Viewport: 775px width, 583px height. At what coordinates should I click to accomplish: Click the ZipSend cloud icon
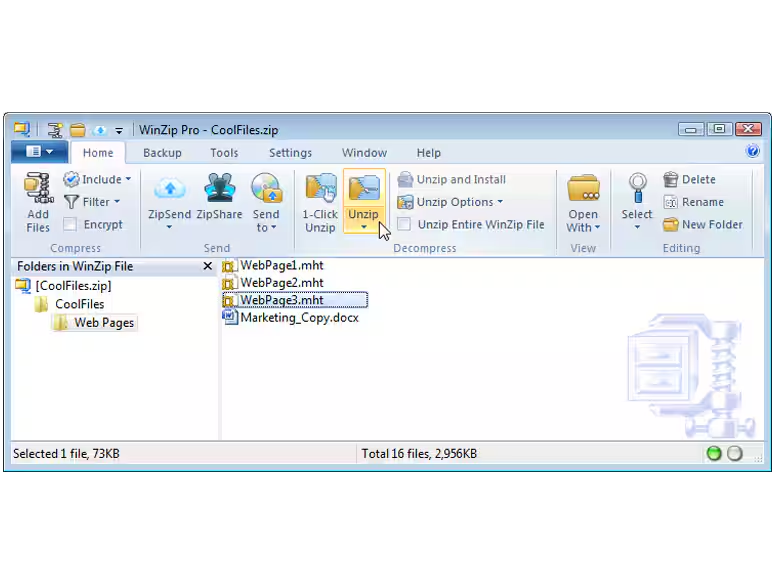pos(170,188)
